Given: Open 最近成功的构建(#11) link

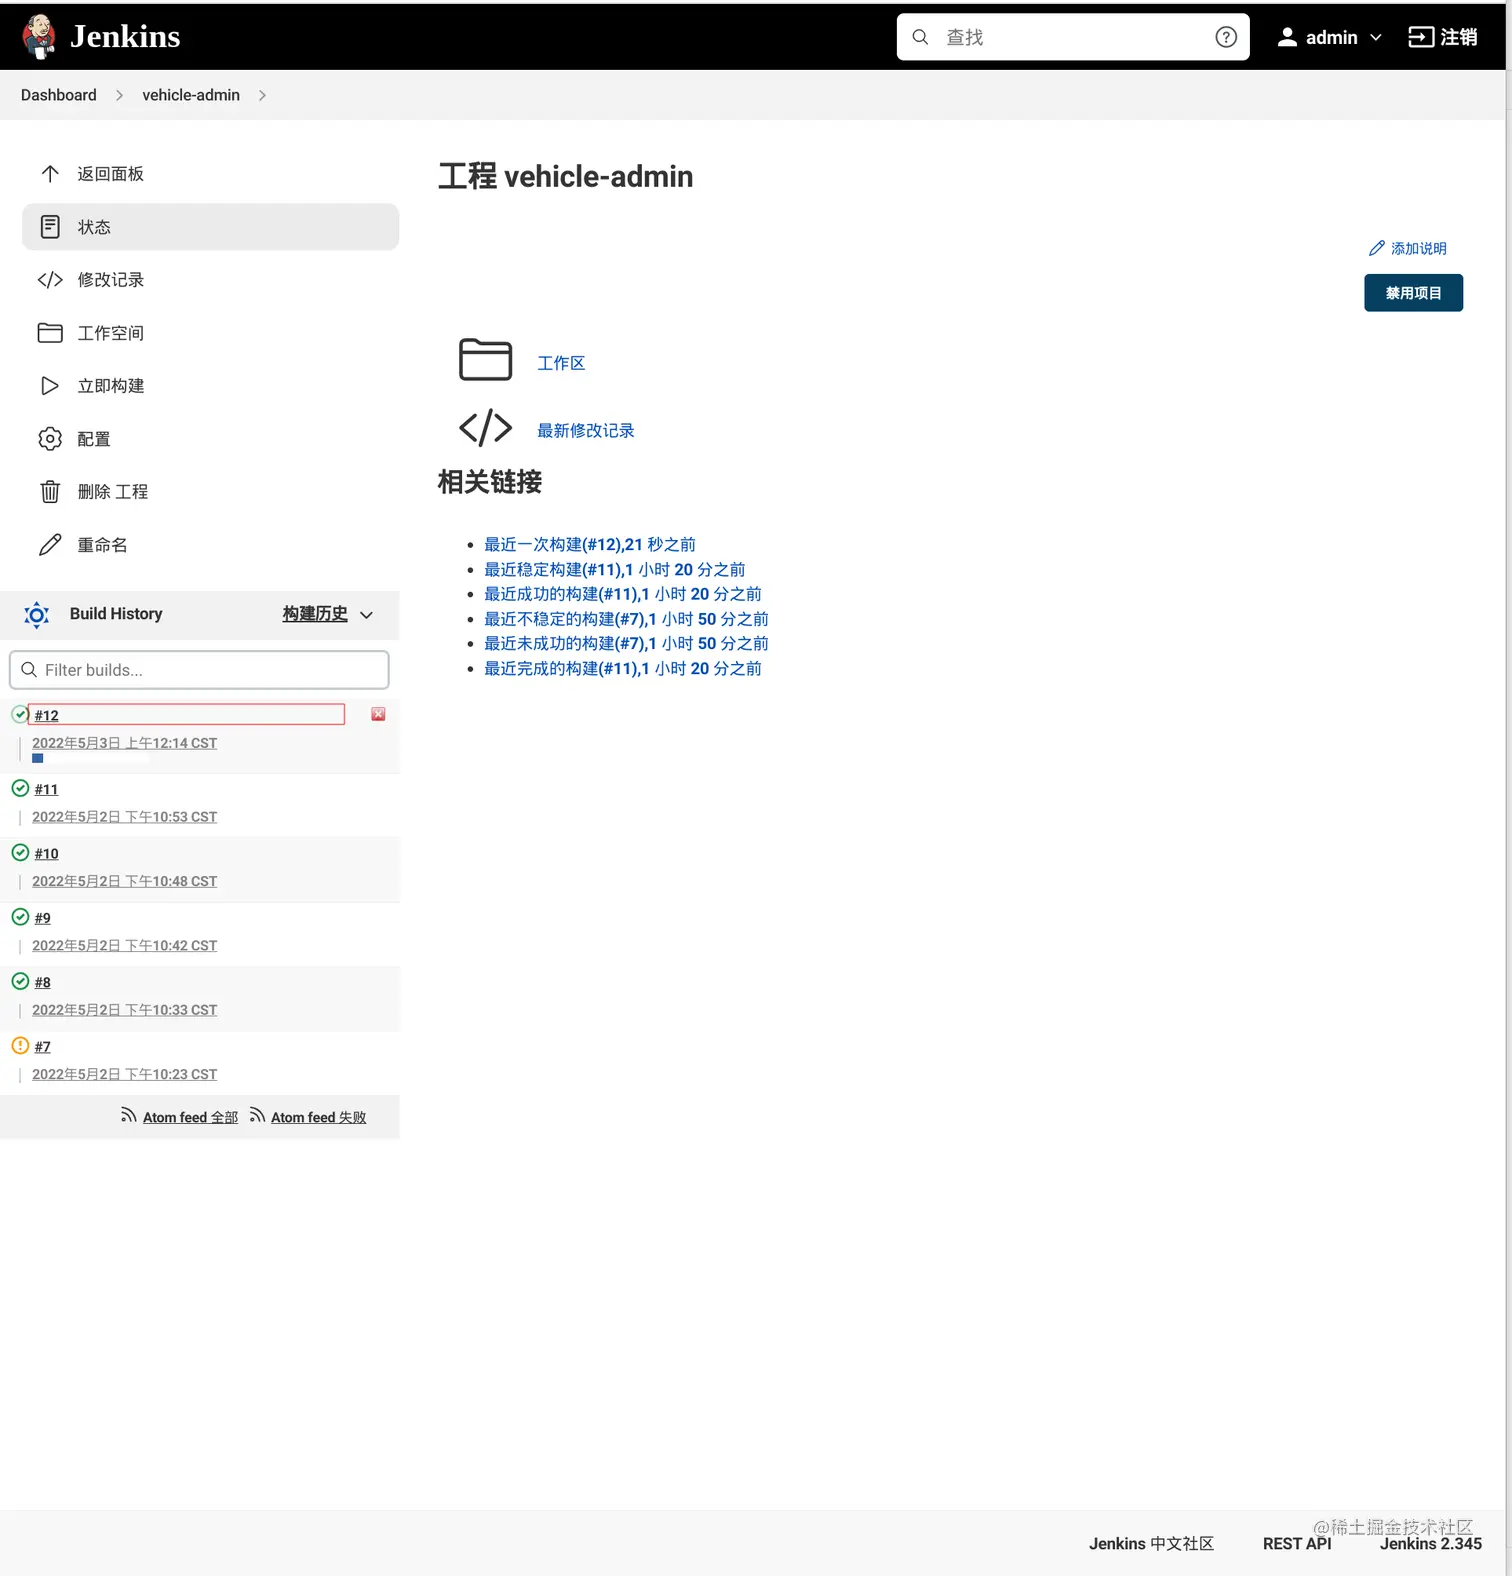Looking at the screenshot, I should click(x=623, y=594).
